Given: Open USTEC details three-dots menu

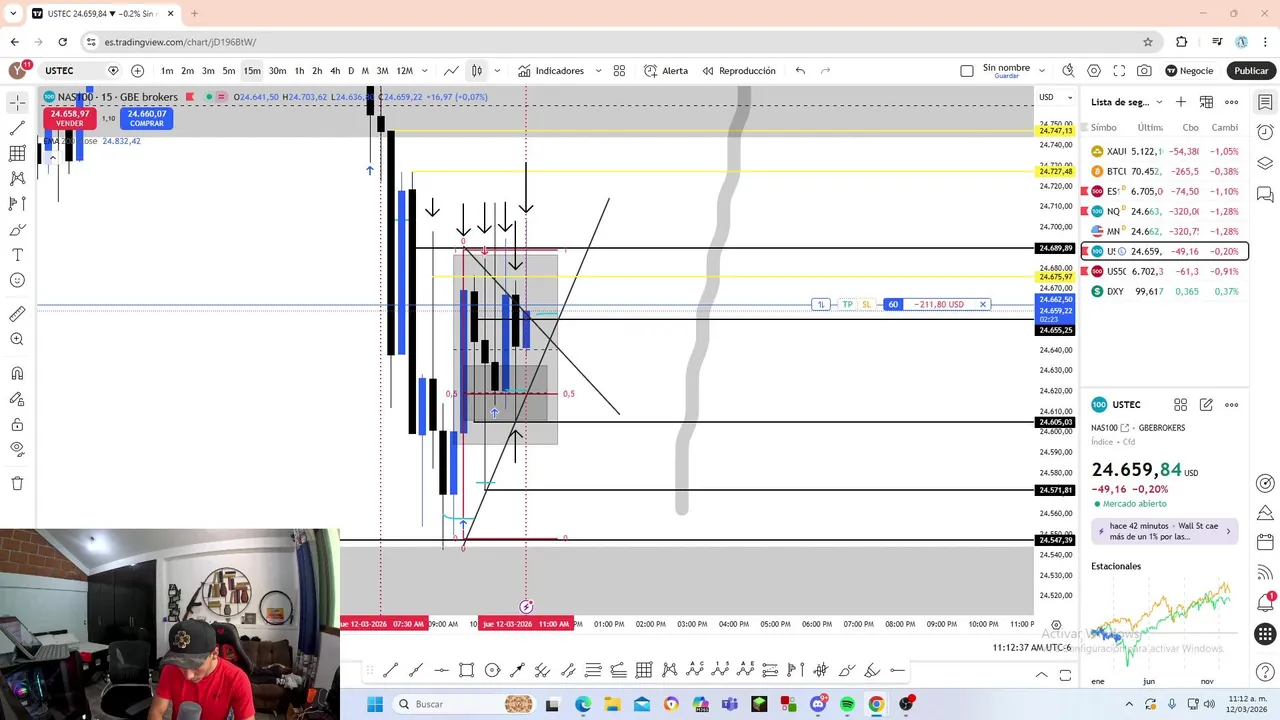Looking at the screenshot, I should click(x=1232, y=405).
